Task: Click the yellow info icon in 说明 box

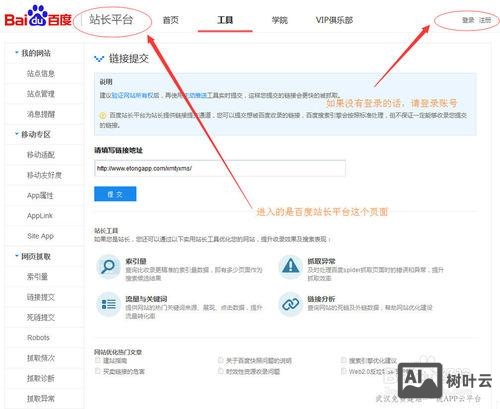Action: (x=103, y=116)
